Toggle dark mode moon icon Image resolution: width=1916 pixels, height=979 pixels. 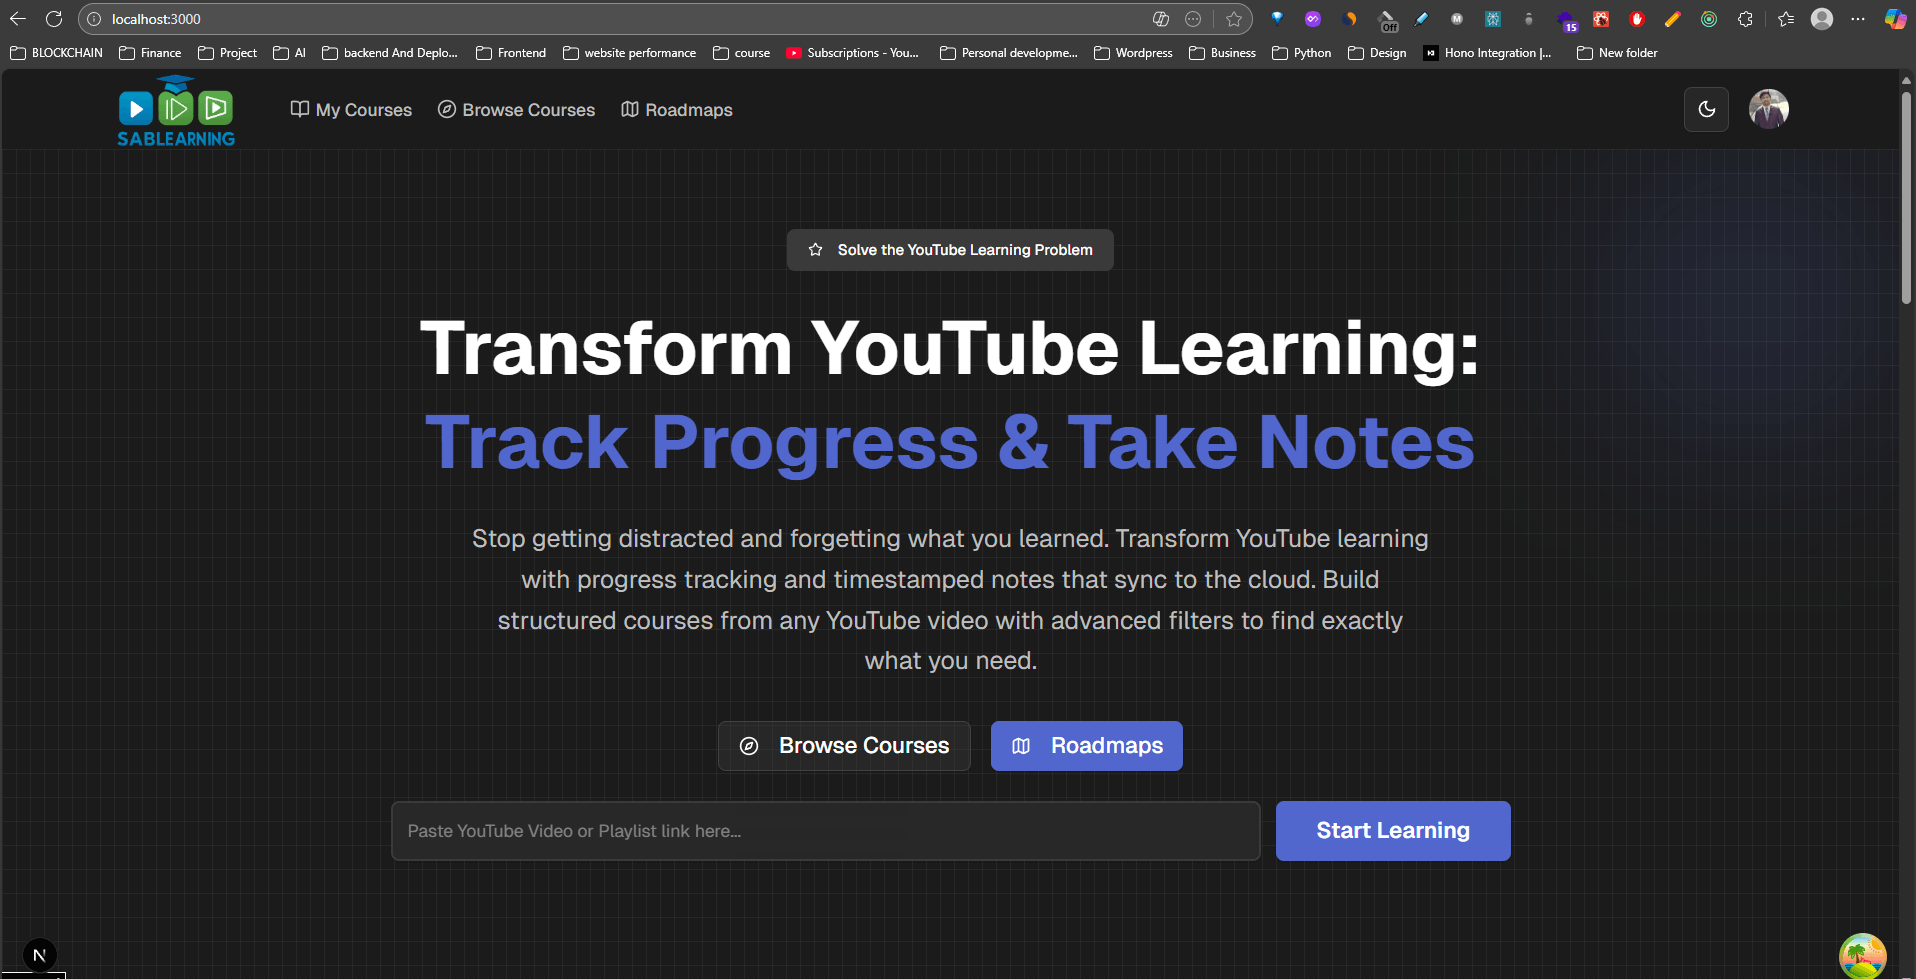point(1706,110)
